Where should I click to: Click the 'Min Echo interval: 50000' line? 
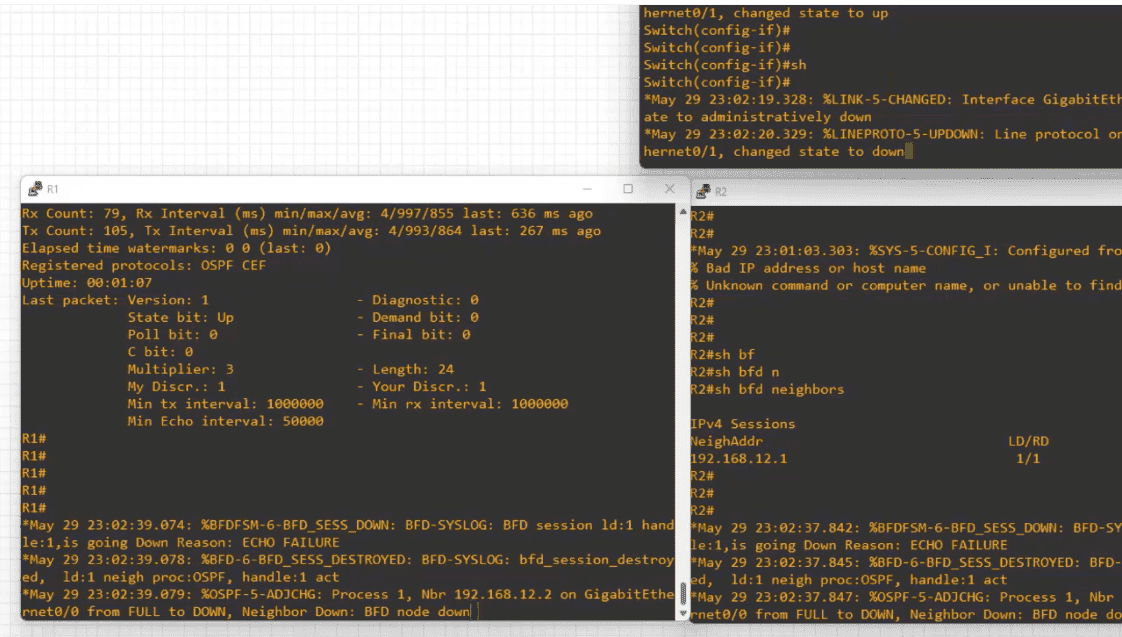[x=225, y=421]
